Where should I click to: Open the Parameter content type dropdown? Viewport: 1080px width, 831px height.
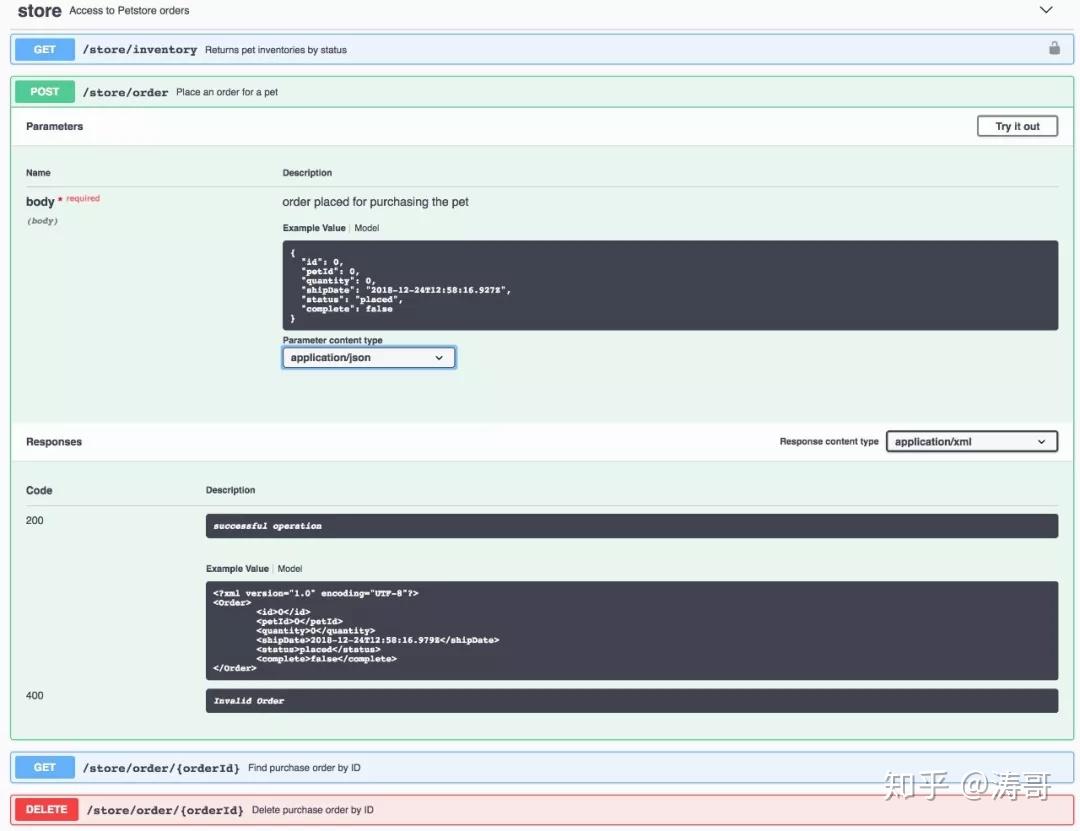[x=368, y=357]
